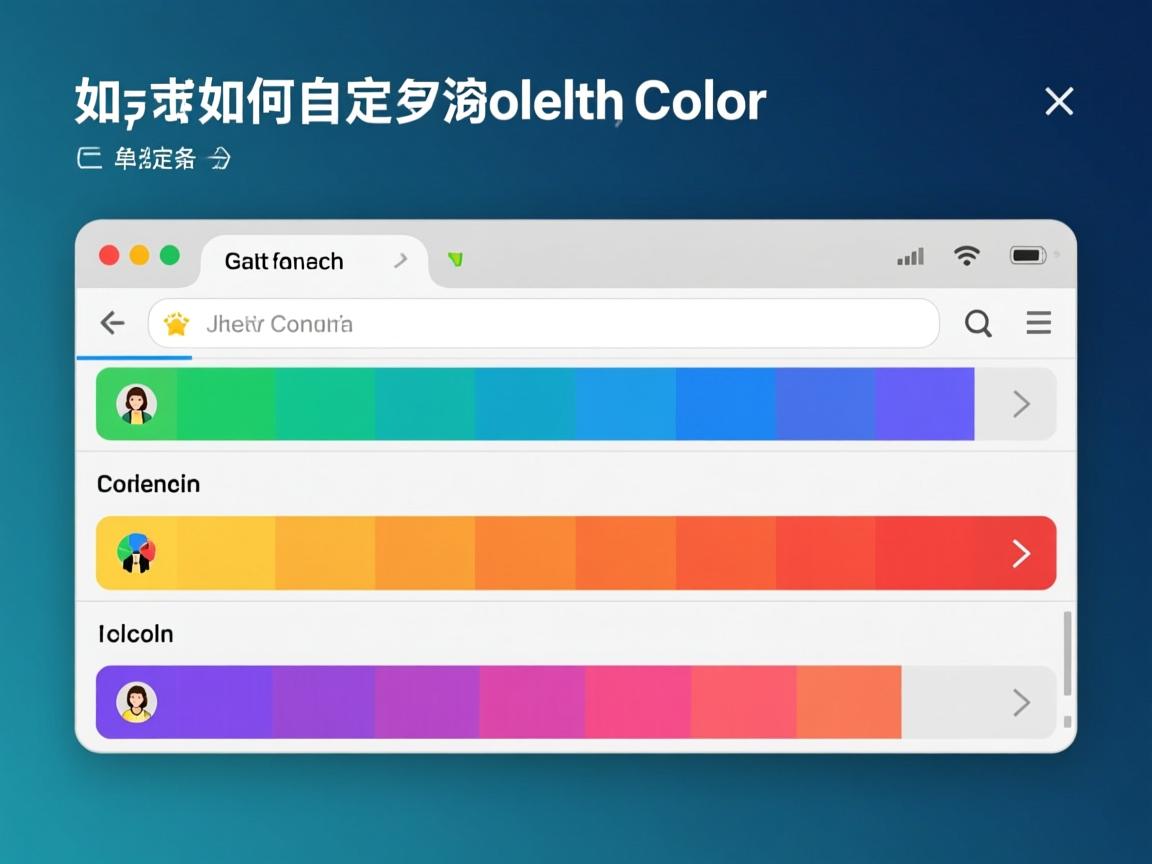1152x864 pixels.
Task: Open the hamburger menu icon
Action: pos(1038,323)
